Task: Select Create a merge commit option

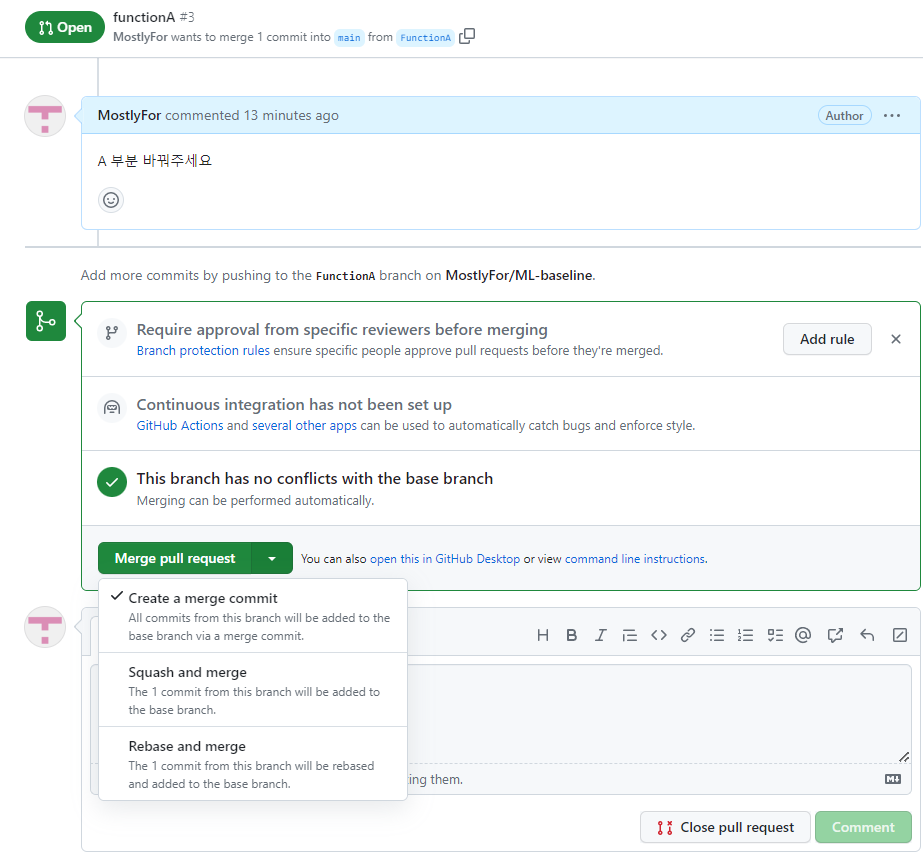Action: [253, 616]
